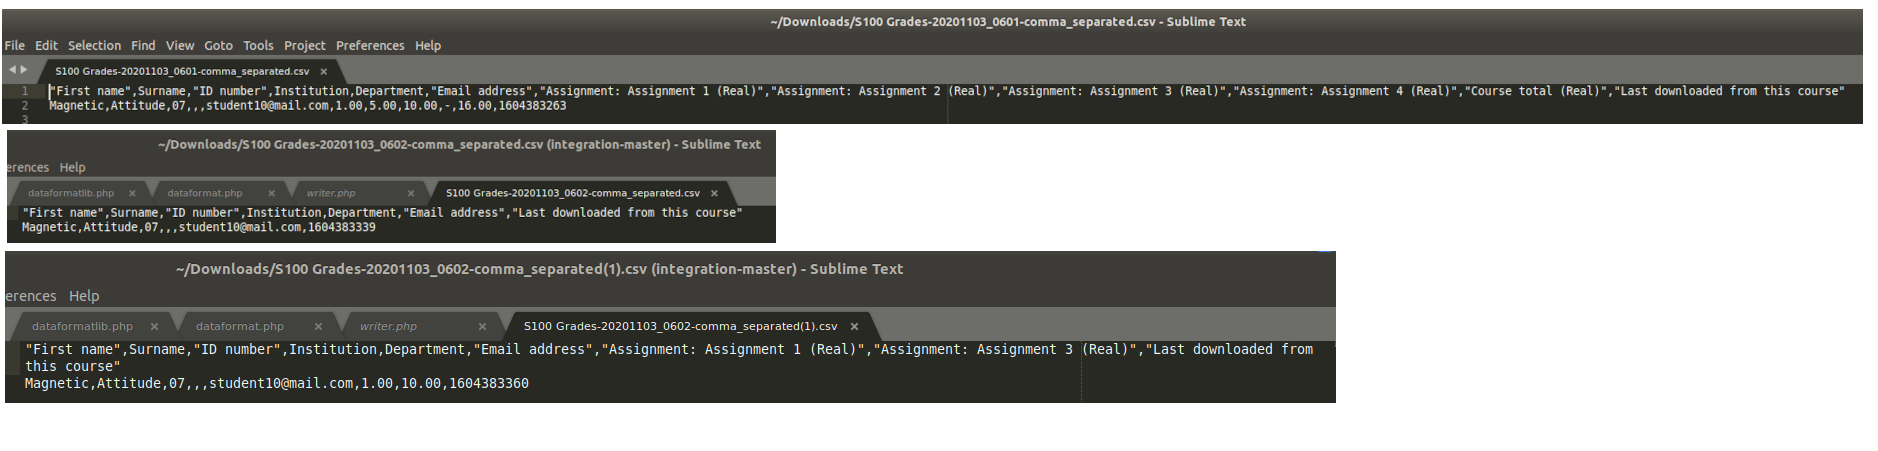Click the previous-tab left arrow icon
Viewport: 1878px width, 451px height.
click(x=12, y=70)
